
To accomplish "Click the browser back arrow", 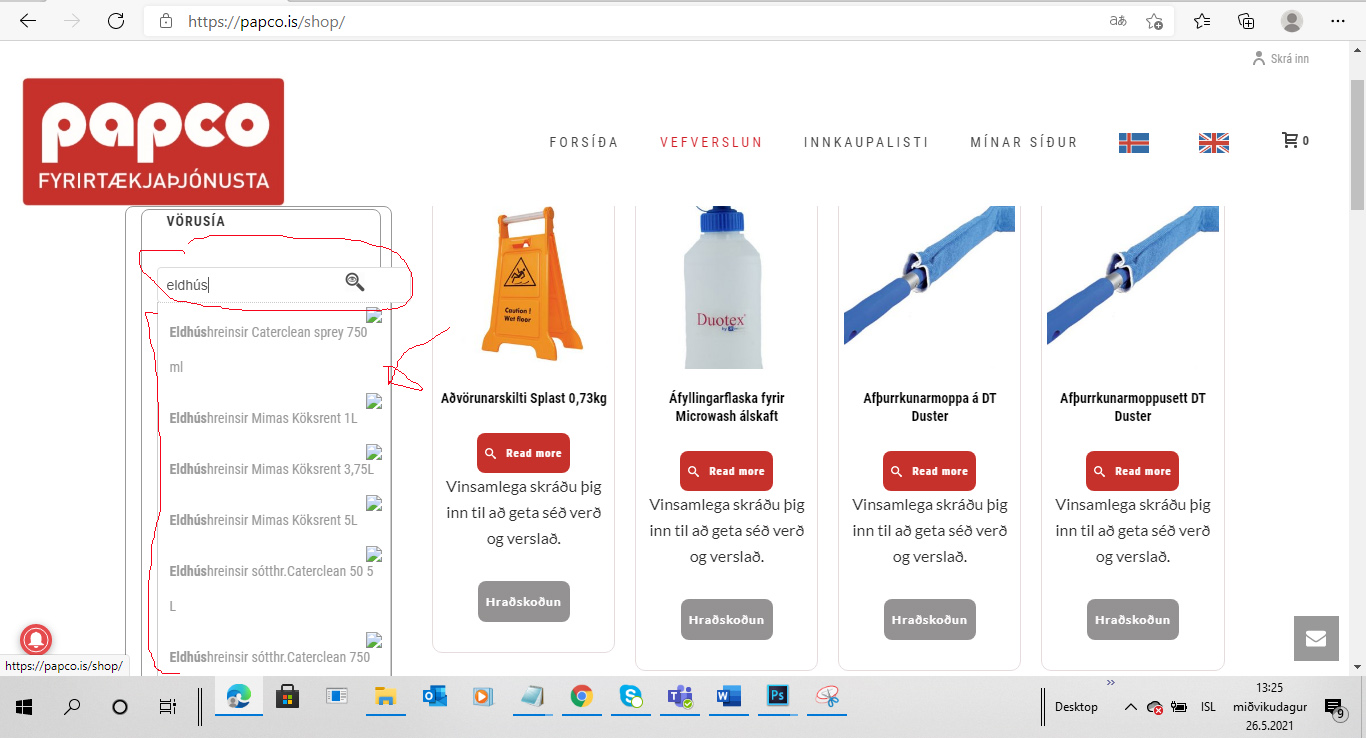I will point(28,21).
